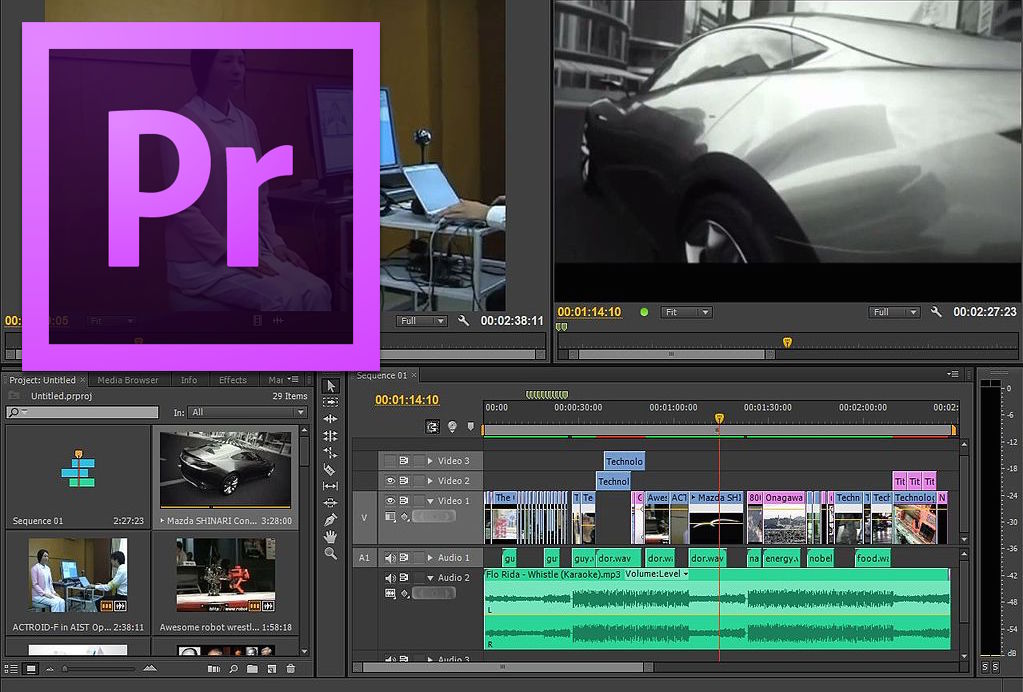
Task: Switch project panel to icon view
Action: tap(31, 669)
